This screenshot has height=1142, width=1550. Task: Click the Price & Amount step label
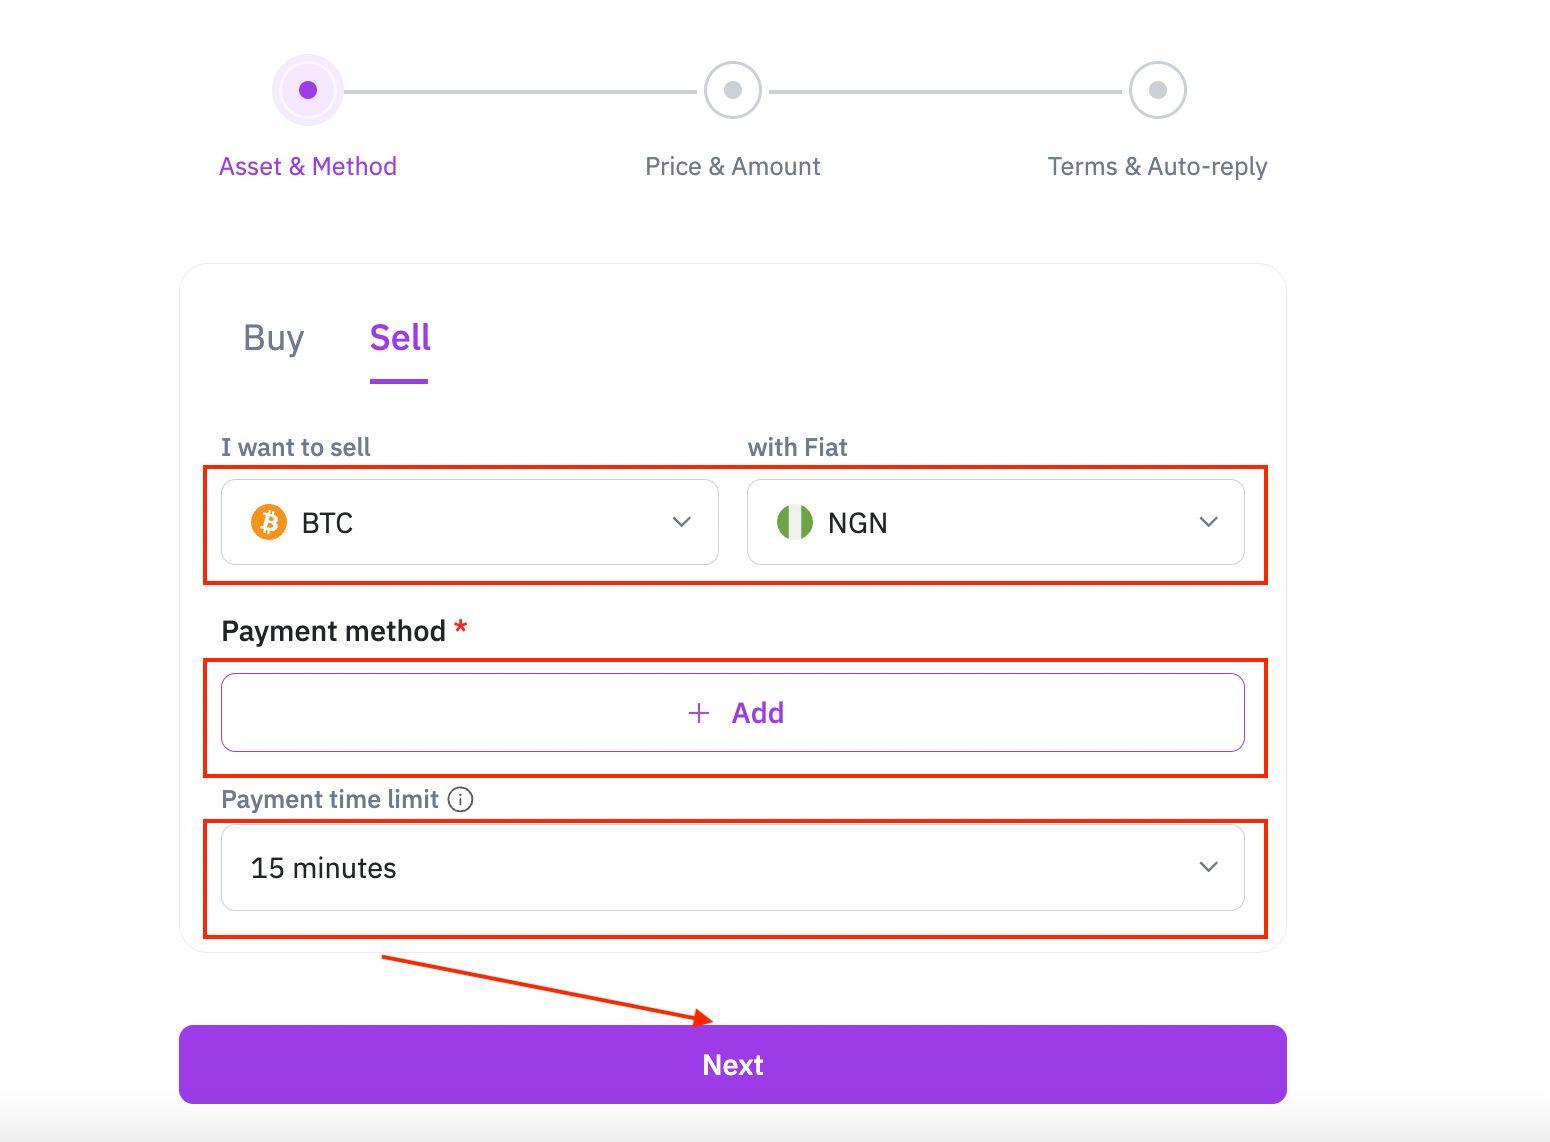[x=733, y=166]
